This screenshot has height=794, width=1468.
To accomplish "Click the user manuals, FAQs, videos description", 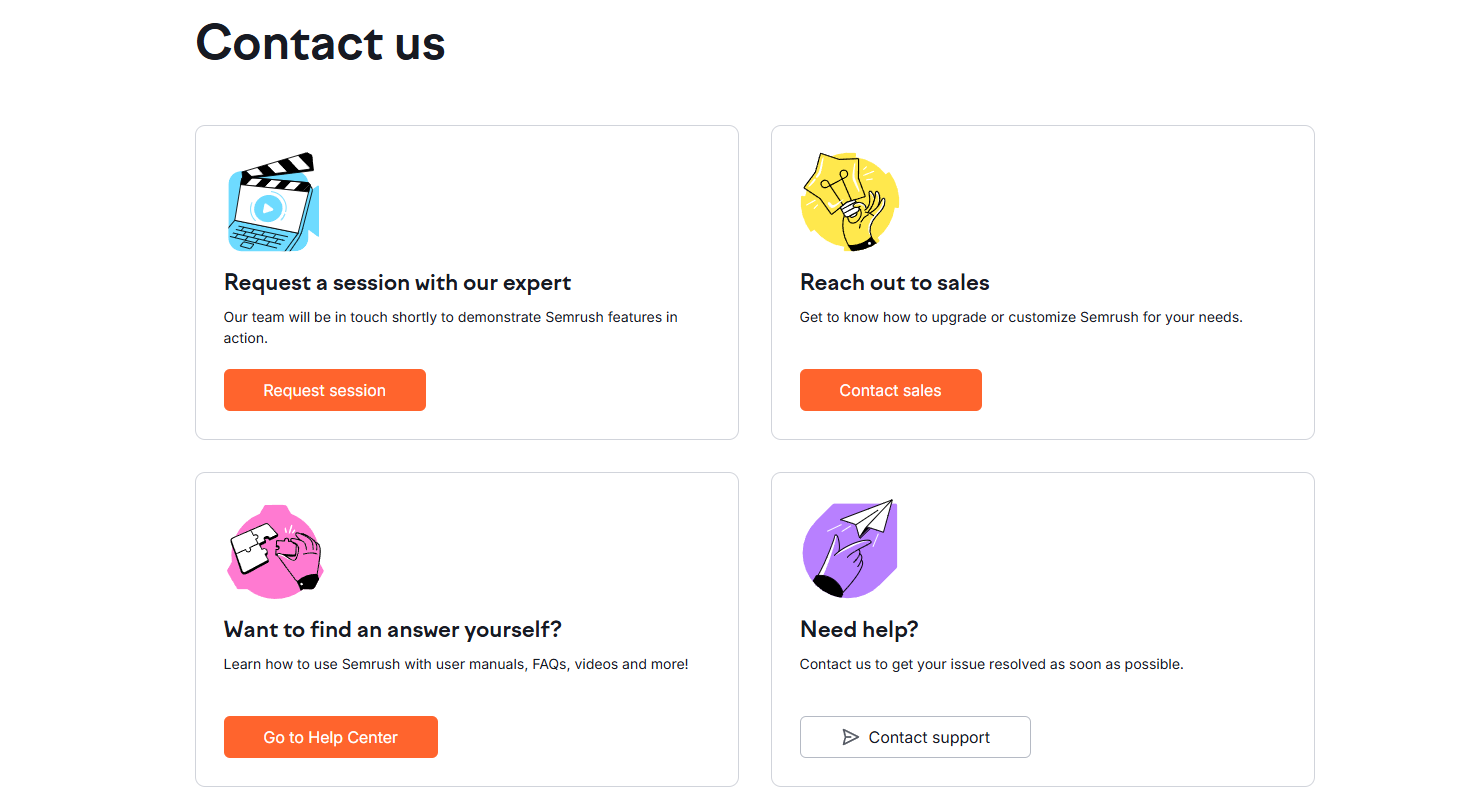I will (x=455, y=664).
